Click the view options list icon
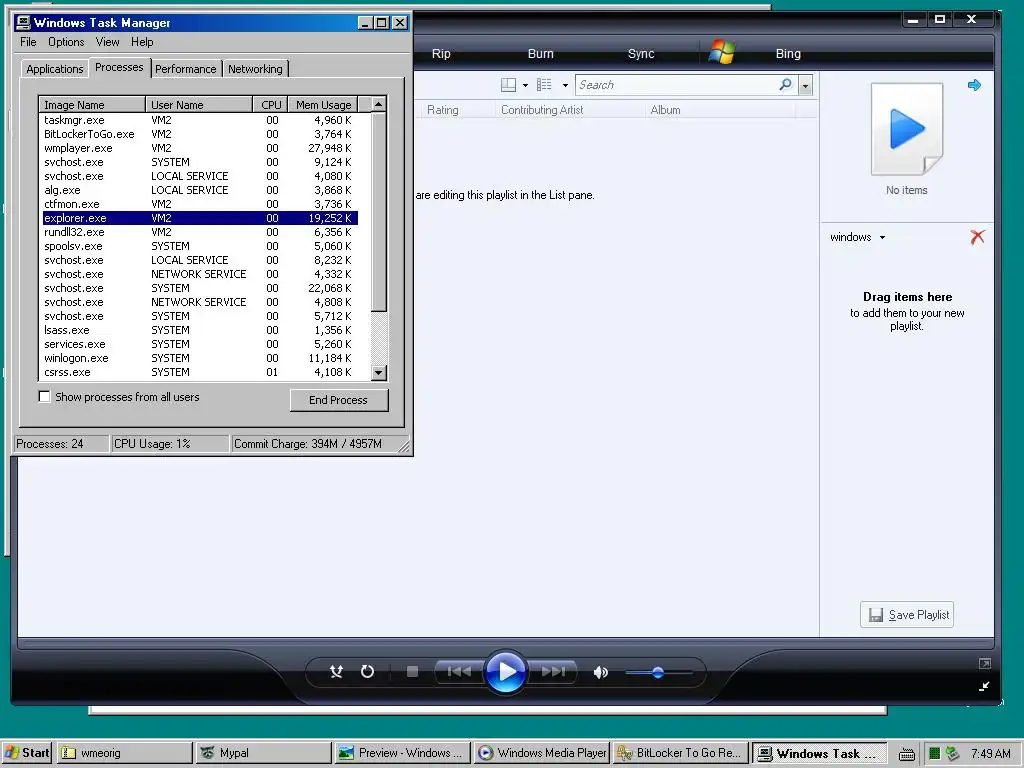This screenshot has height=768, width=1024. [x=544, y=85]
